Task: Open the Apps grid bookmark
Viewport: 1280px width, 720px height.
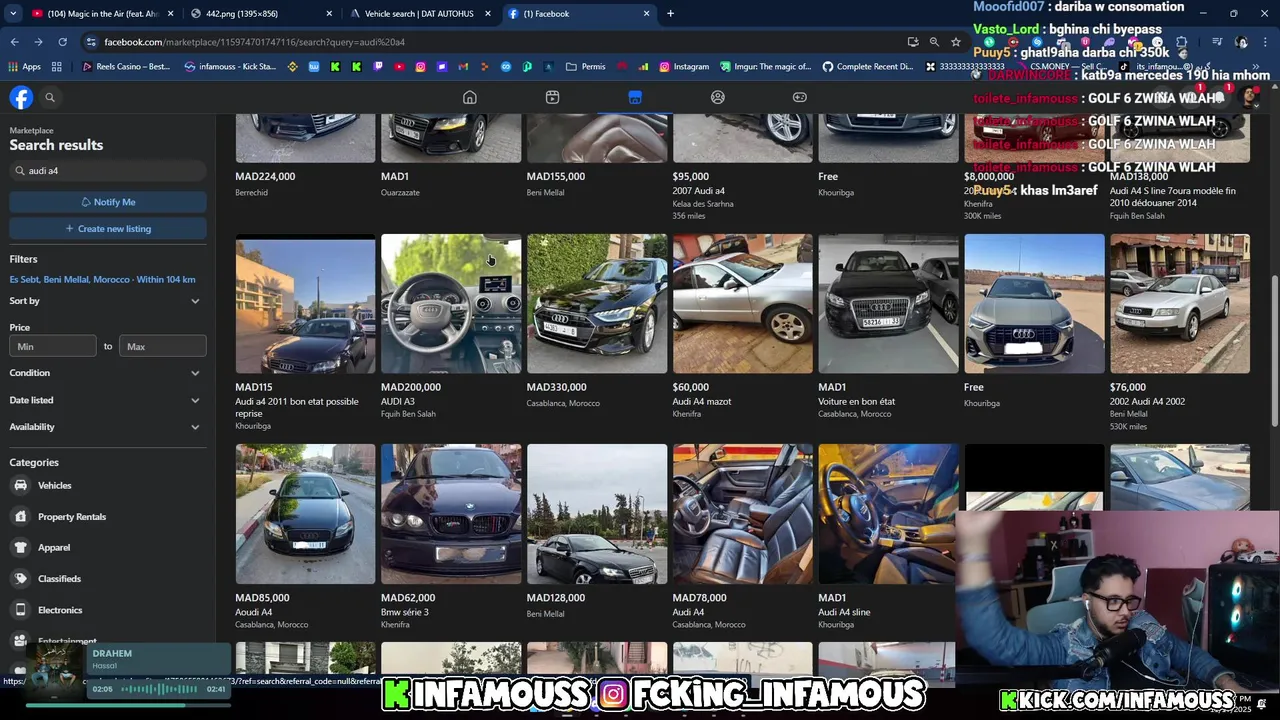Action: pyautogui.click(x=24, y=67)
